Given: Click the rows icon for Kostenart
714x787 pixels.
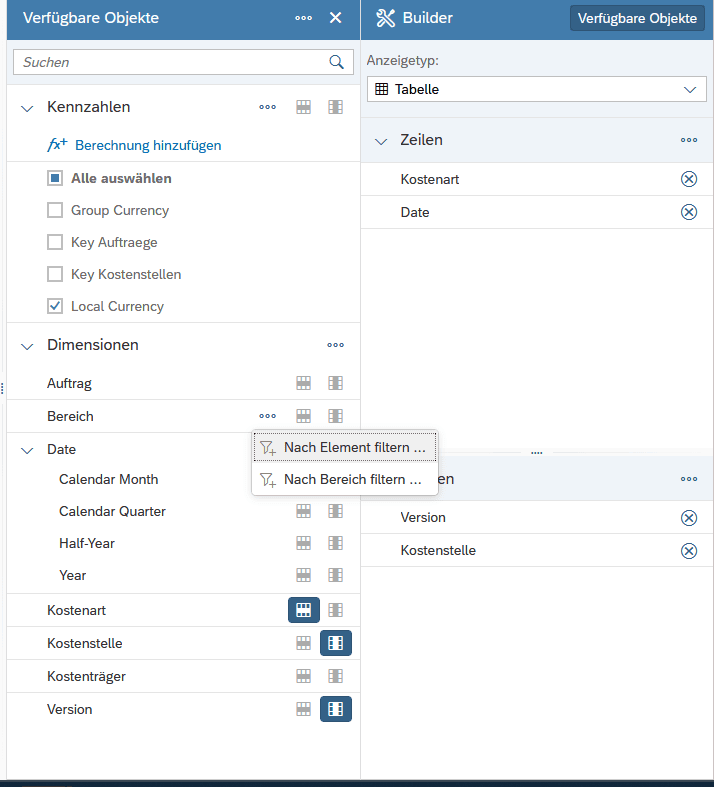Looking at the screenshot, I should click(303, 610).
